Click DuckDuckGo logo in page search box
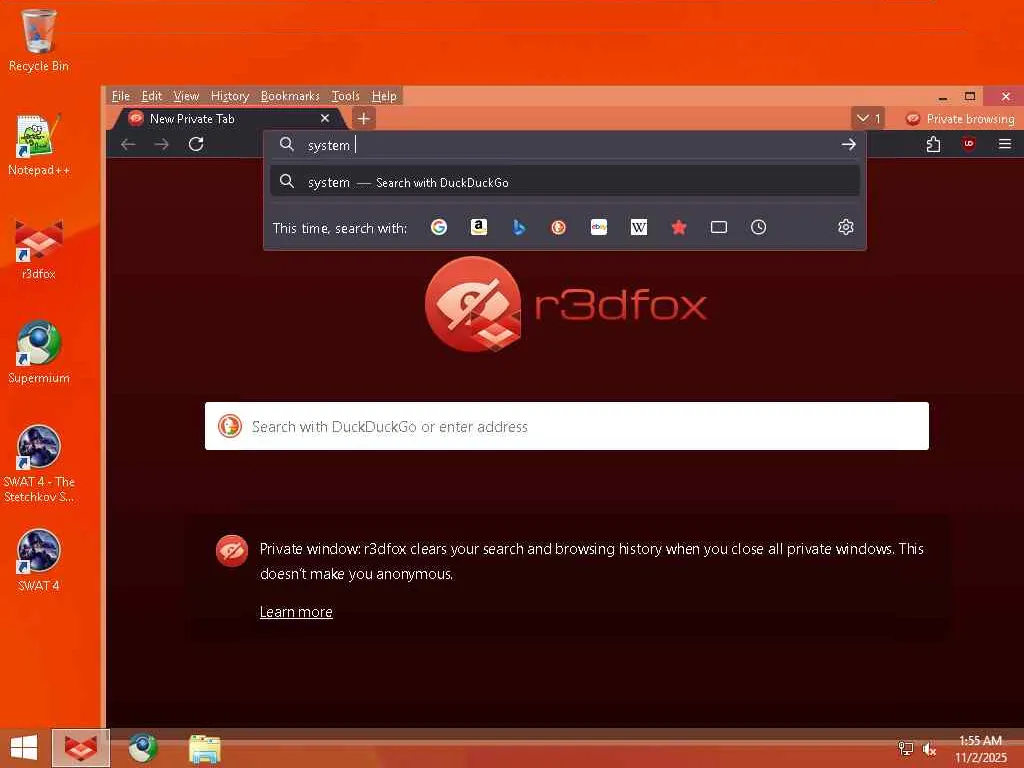The height and width of the screenshot is (768, 1024). pos(229,426)
